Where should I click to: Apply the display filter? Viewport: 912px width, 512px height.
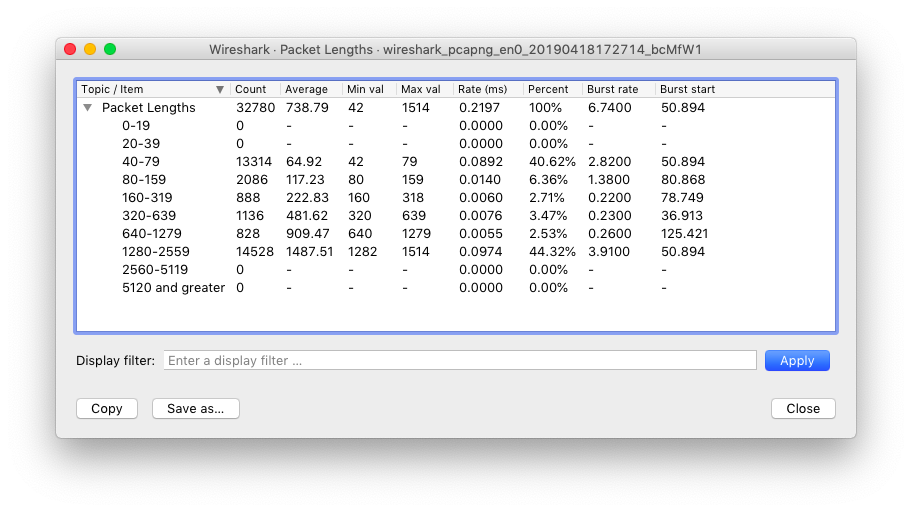[x=797, y=361]
